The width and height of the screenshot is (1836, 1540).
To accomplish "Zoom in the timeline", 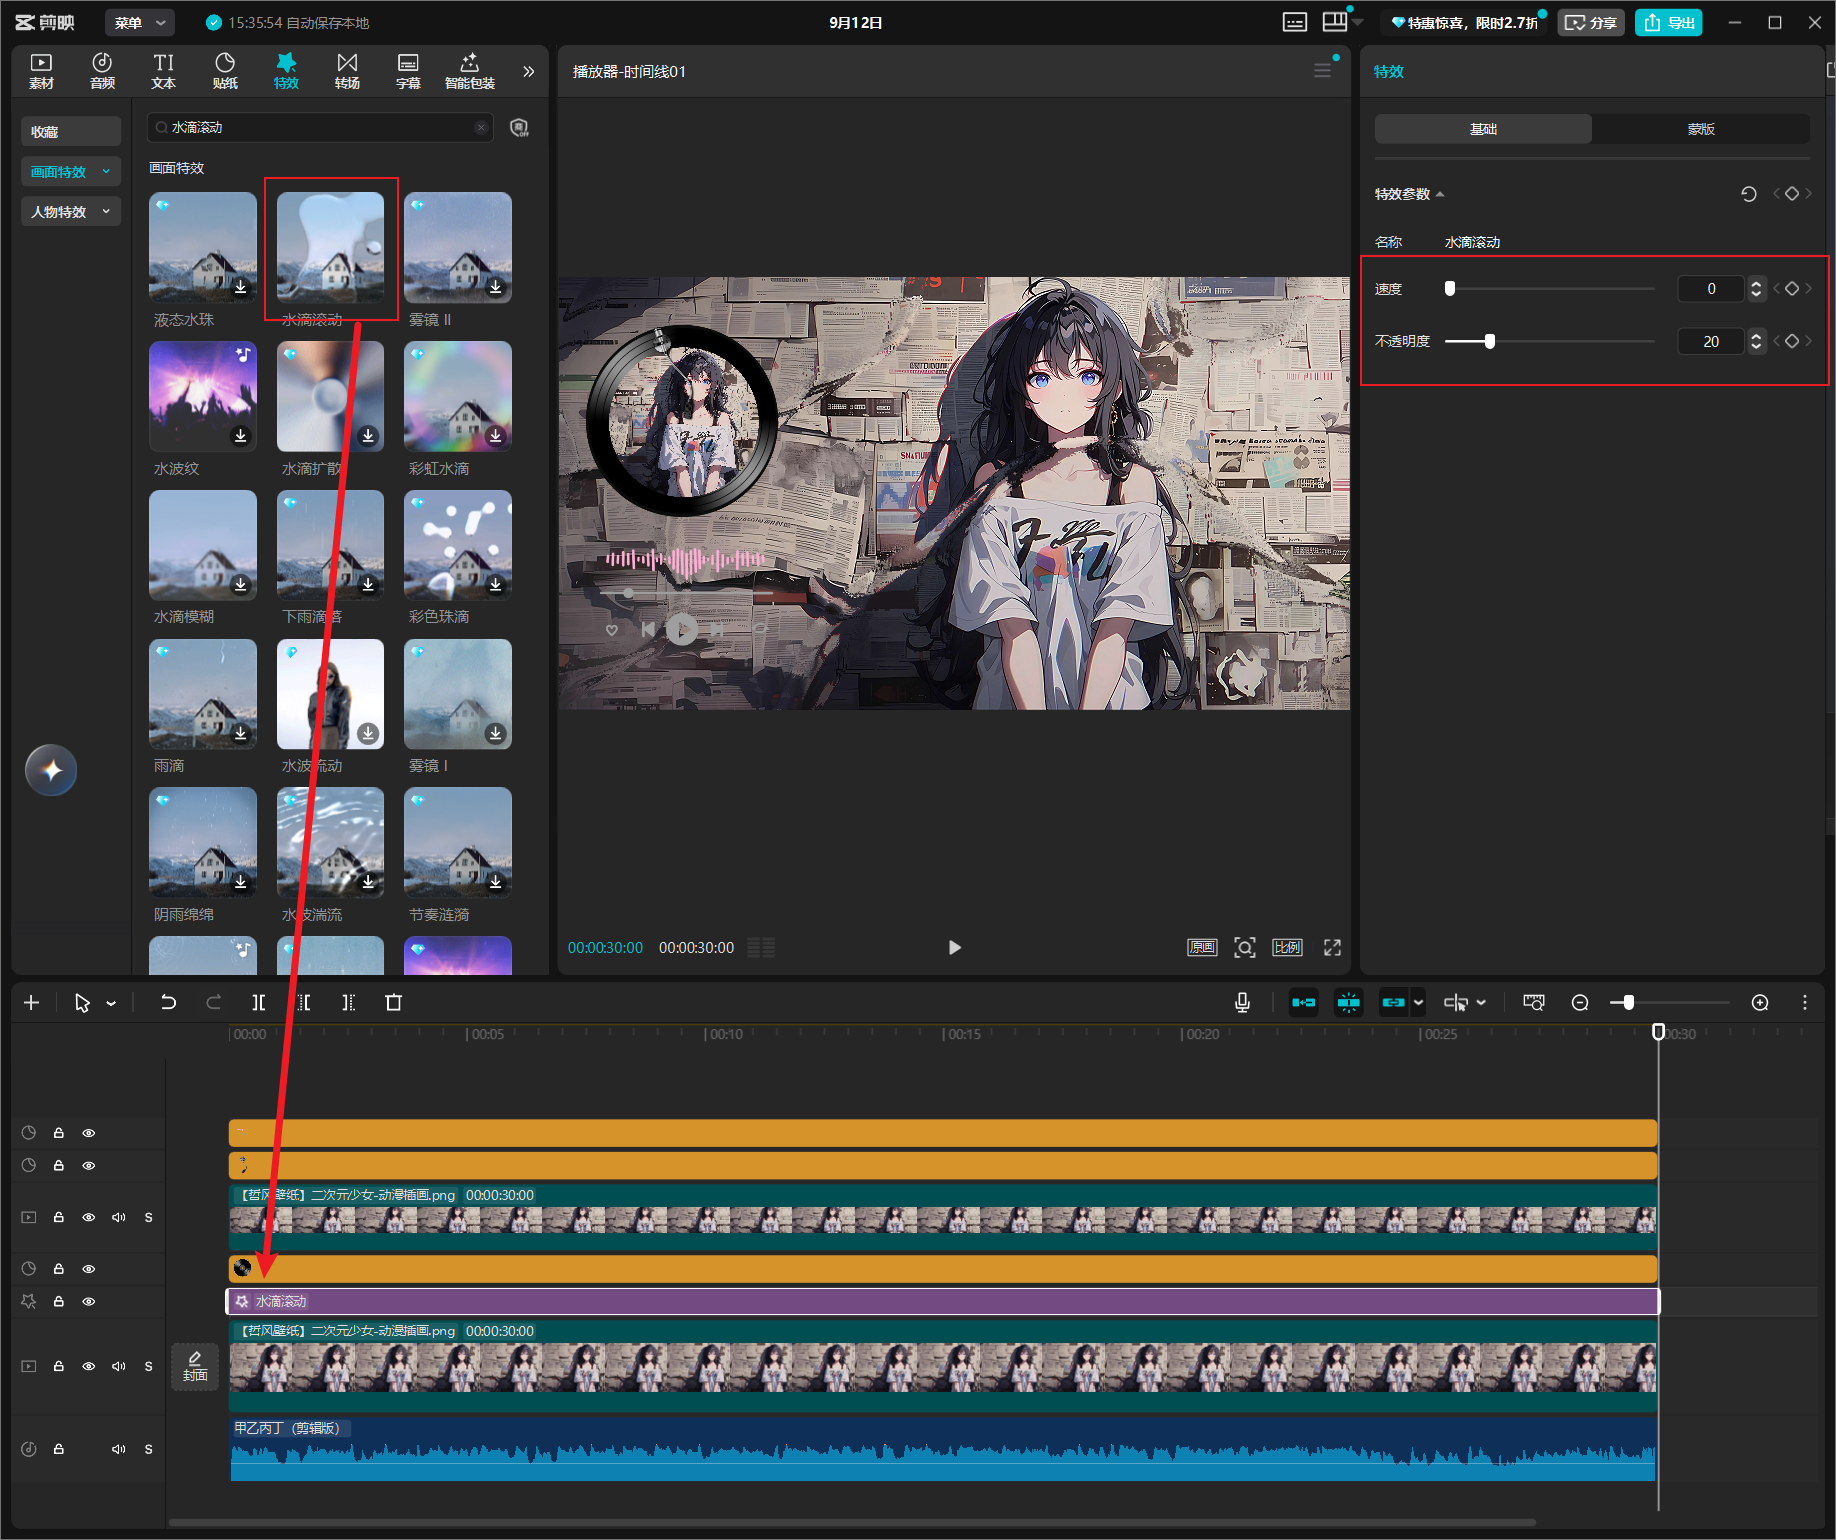I will [x=1760, y=1002].
